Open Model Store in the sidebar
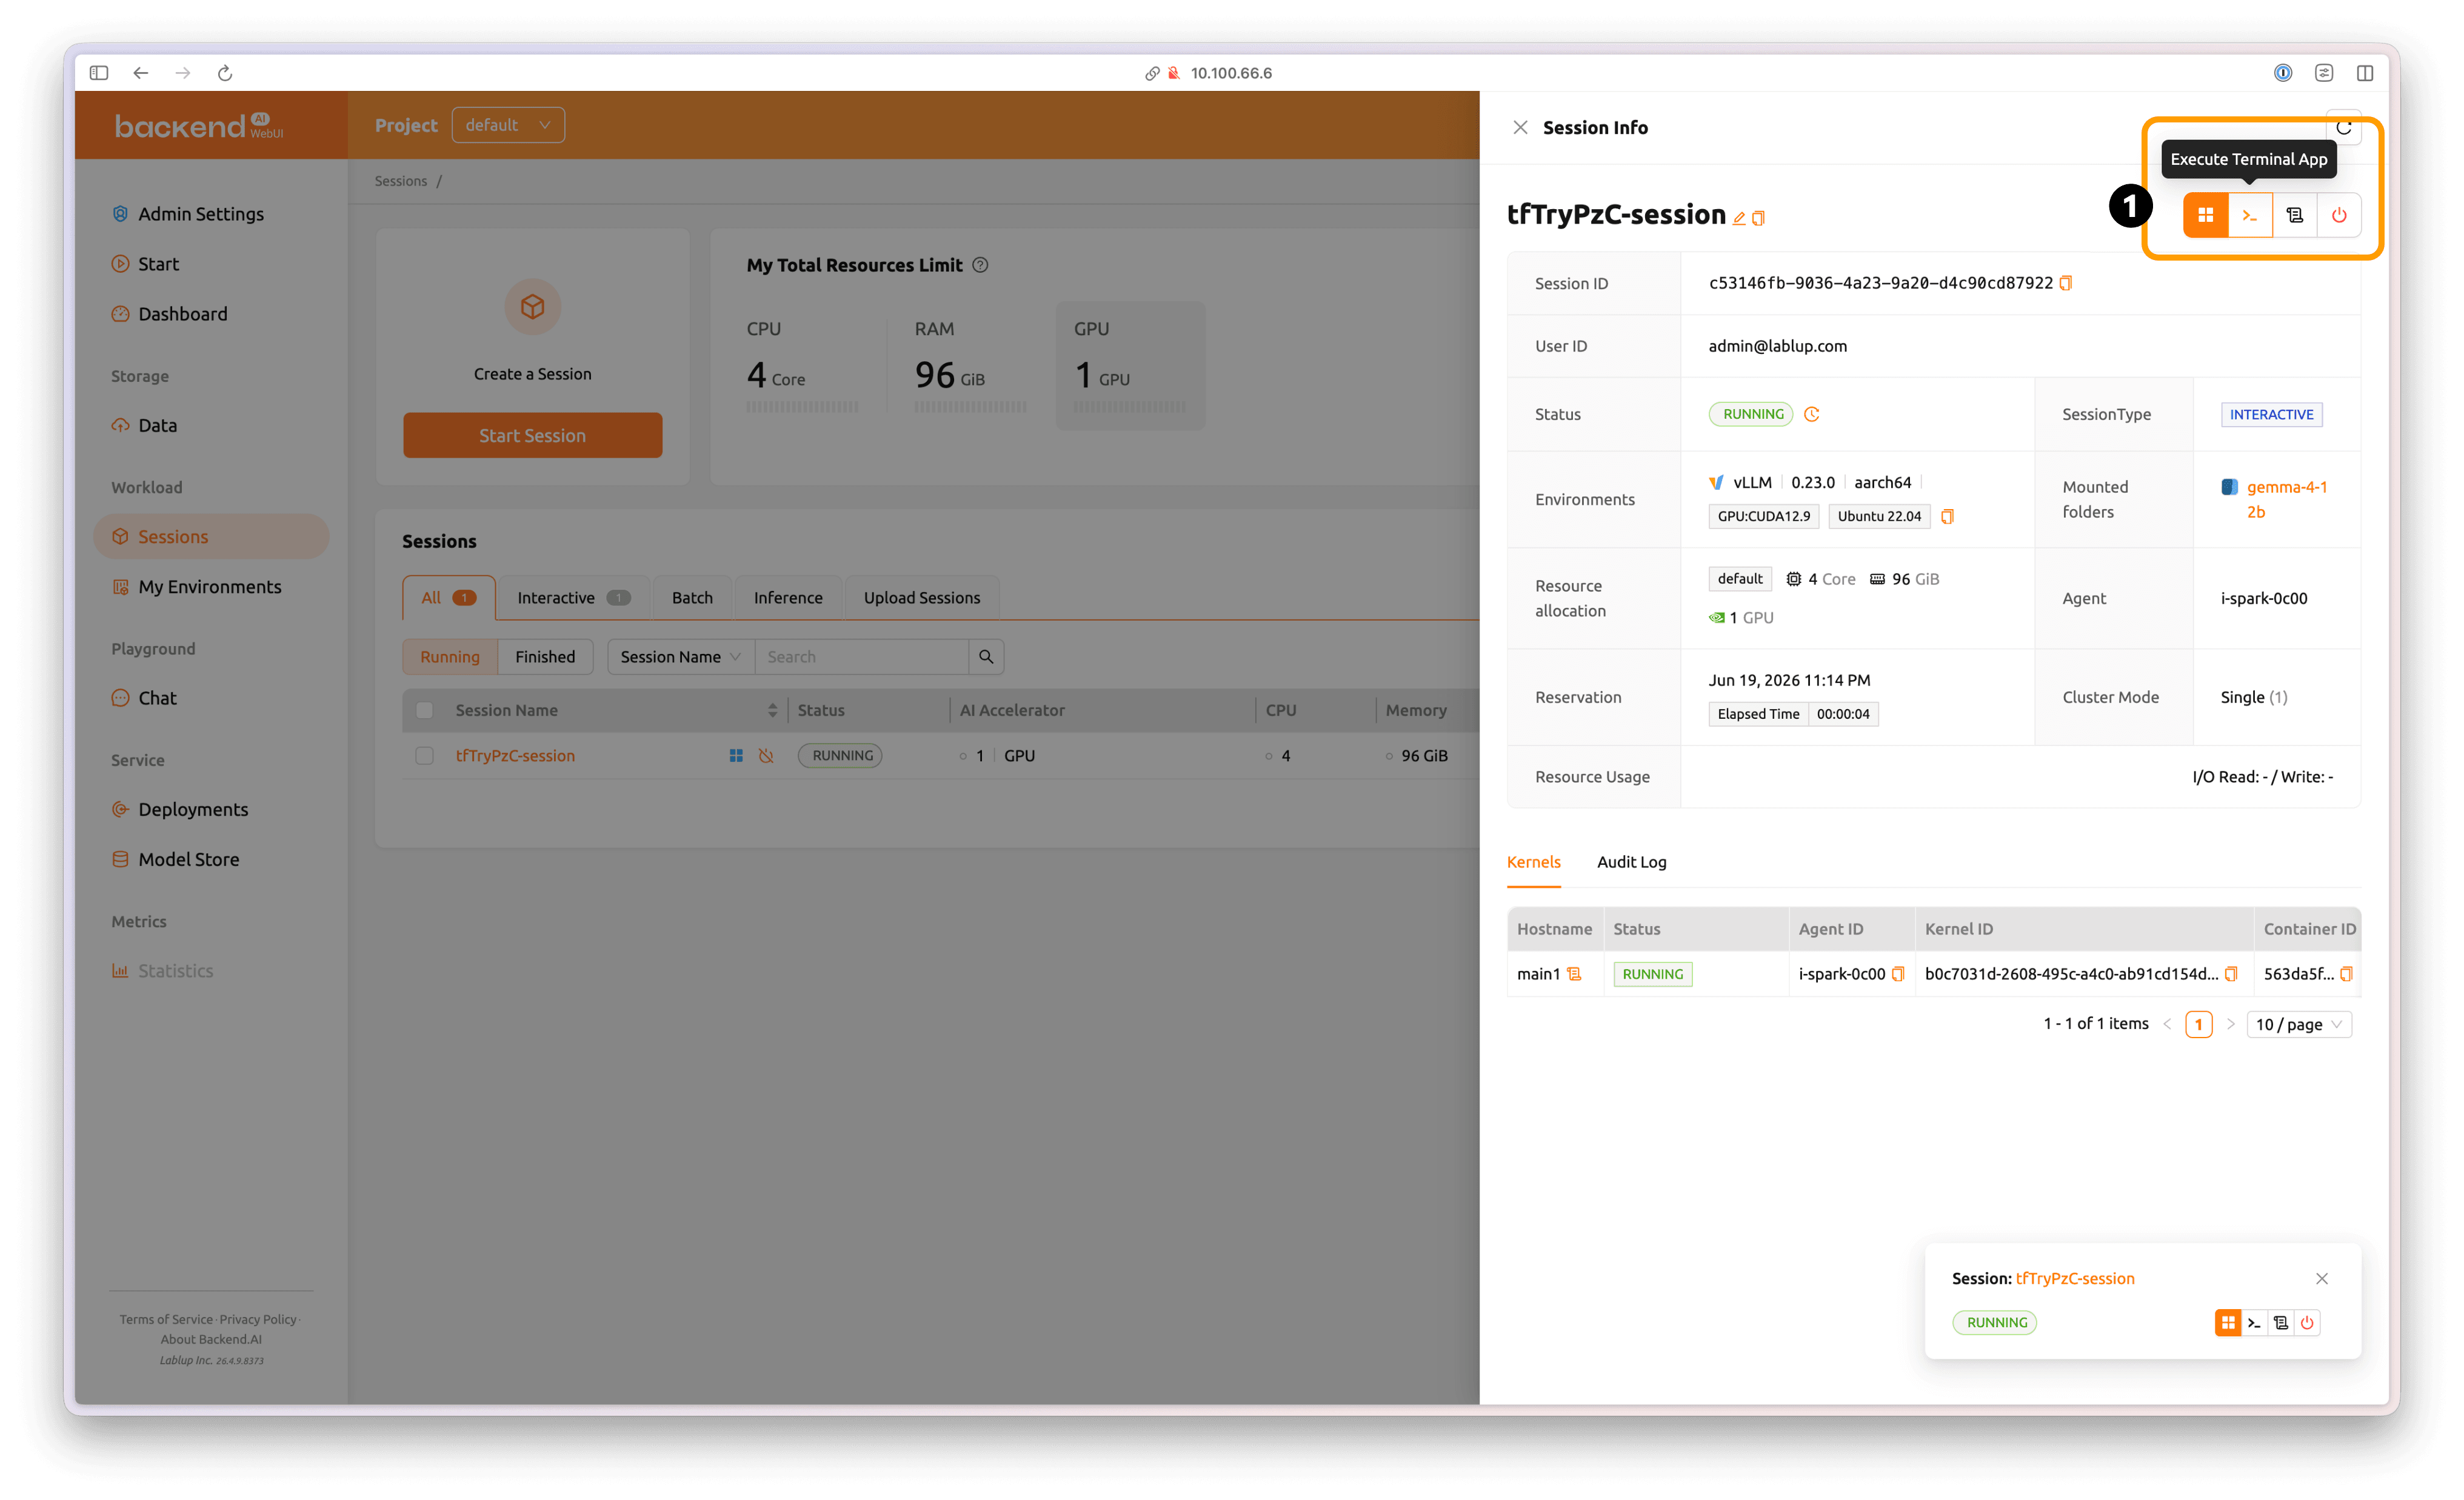The width and height of the screenshot is (2464, 1500). [188, 860]
